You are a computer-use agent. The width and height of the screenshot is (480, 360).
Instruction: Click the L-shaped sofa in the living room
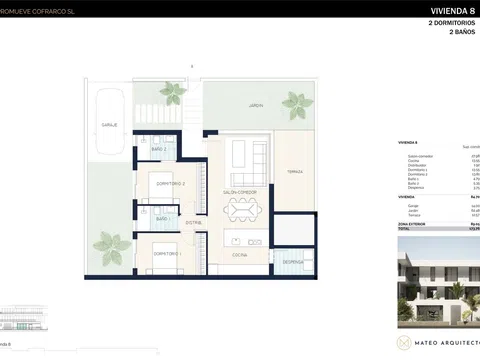click(249, 164)
